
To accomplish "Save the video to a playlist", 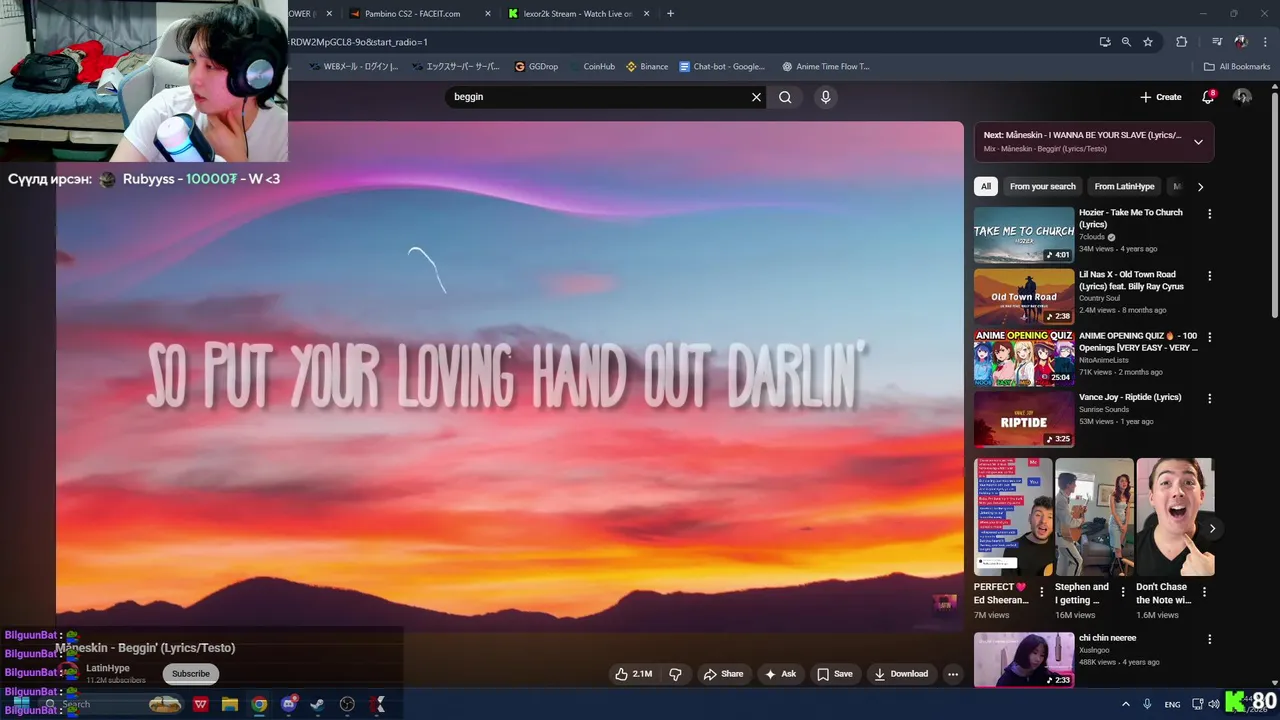I will tap(835, 674).
